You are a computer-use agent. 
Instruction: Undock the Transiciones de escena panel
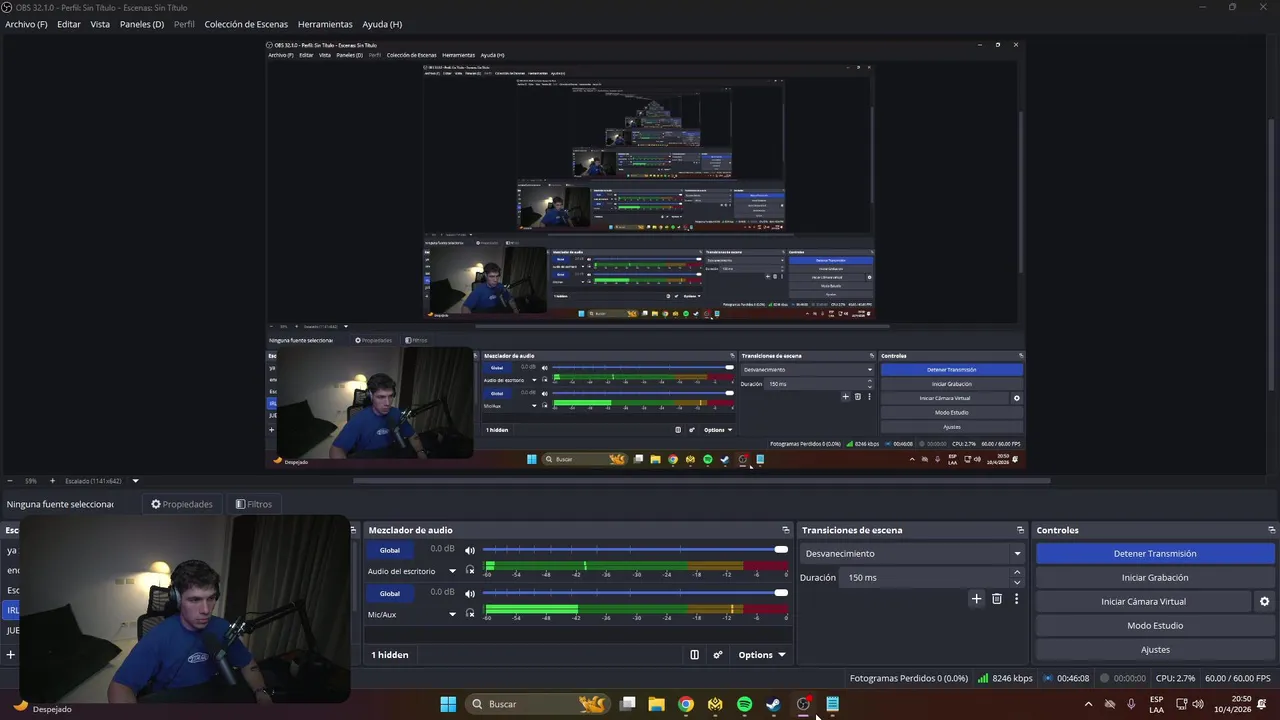click(x=1020, y=530)
